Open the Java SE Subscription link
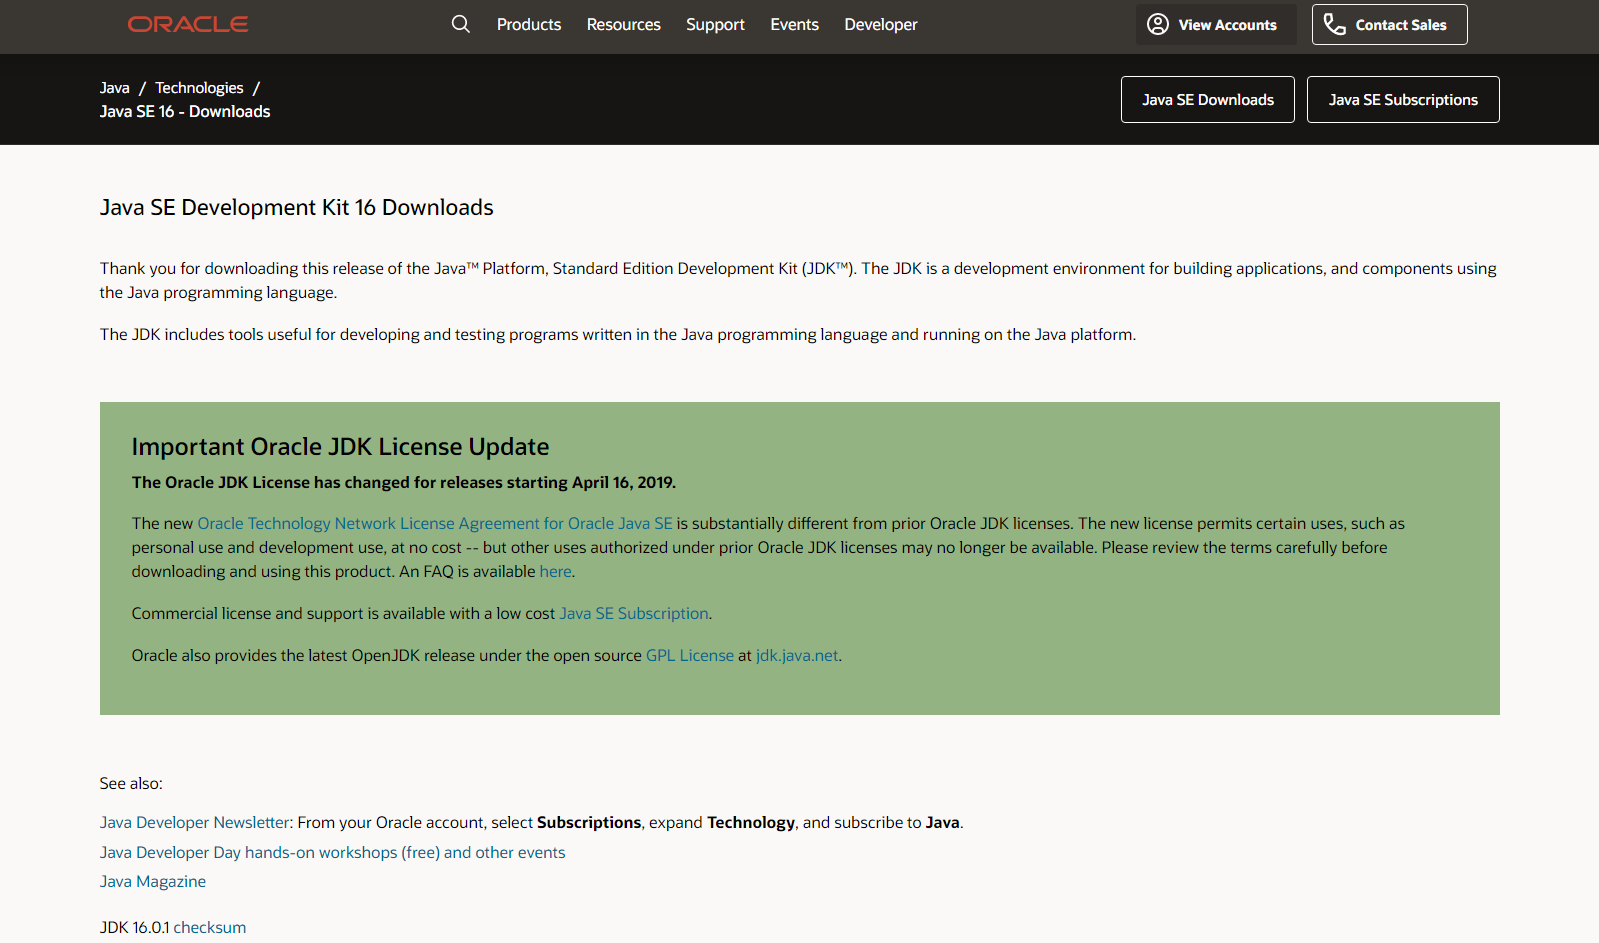This screenshot has height=943, width=1599. [634, 614]
